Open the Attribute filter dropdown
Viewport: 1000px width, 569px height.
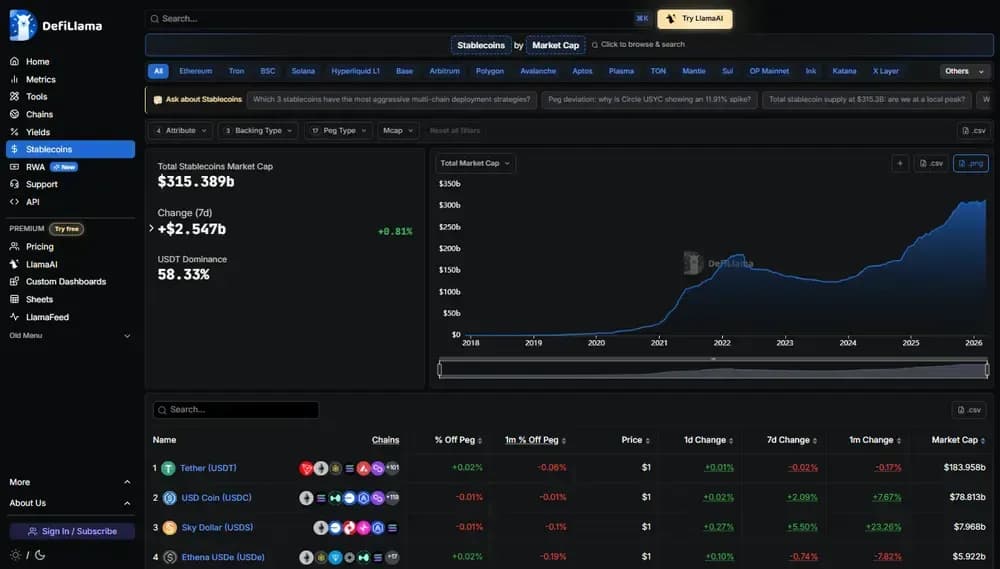tap(180, 131)
